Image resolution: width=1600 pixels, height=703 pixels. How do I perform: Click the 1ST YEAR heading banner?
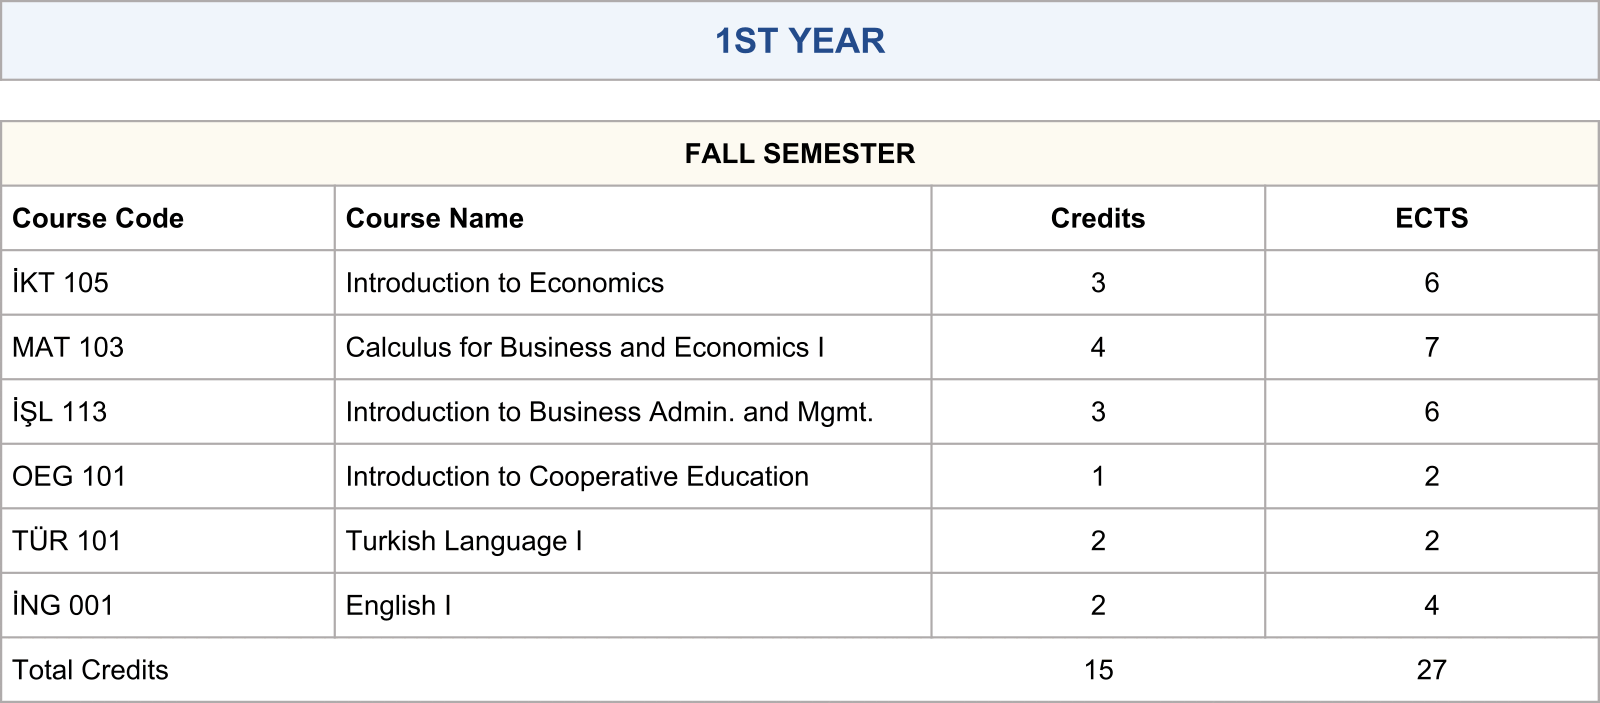[799, 41]
